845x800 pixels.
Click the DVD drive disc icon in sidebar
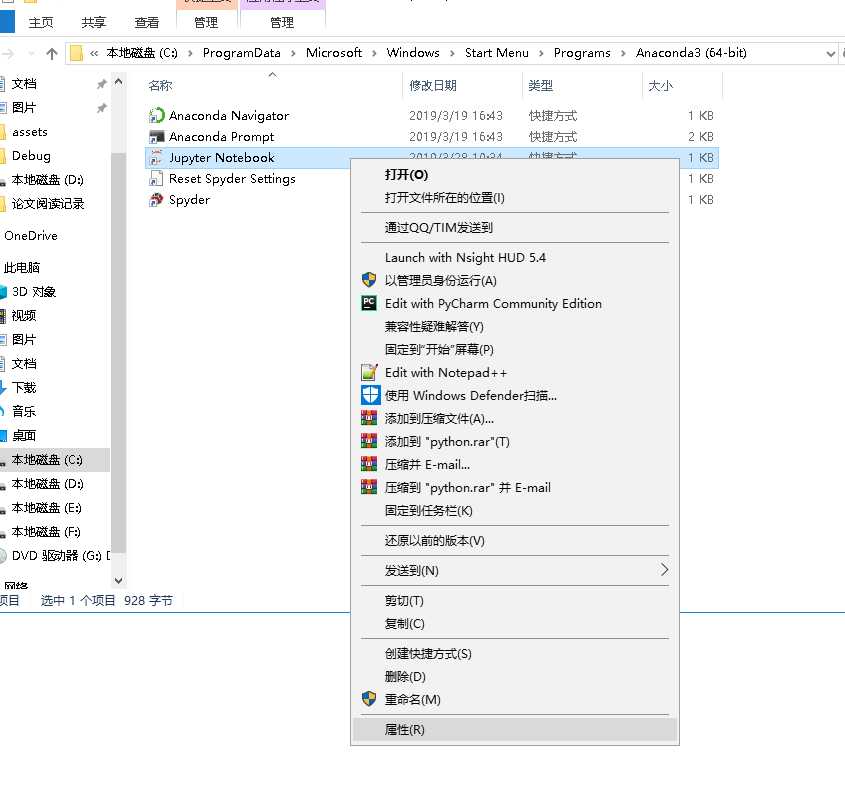[x=3, y=555]
